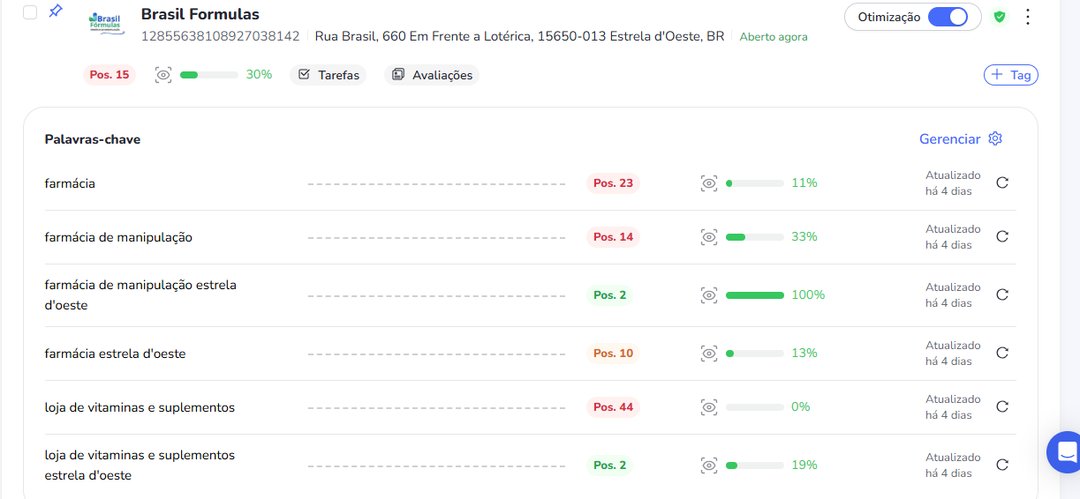The width and height of the screenshot is (1080, 499).
Task: Refresh the 'farmácia' keyword ranking
Action: 1002,183
